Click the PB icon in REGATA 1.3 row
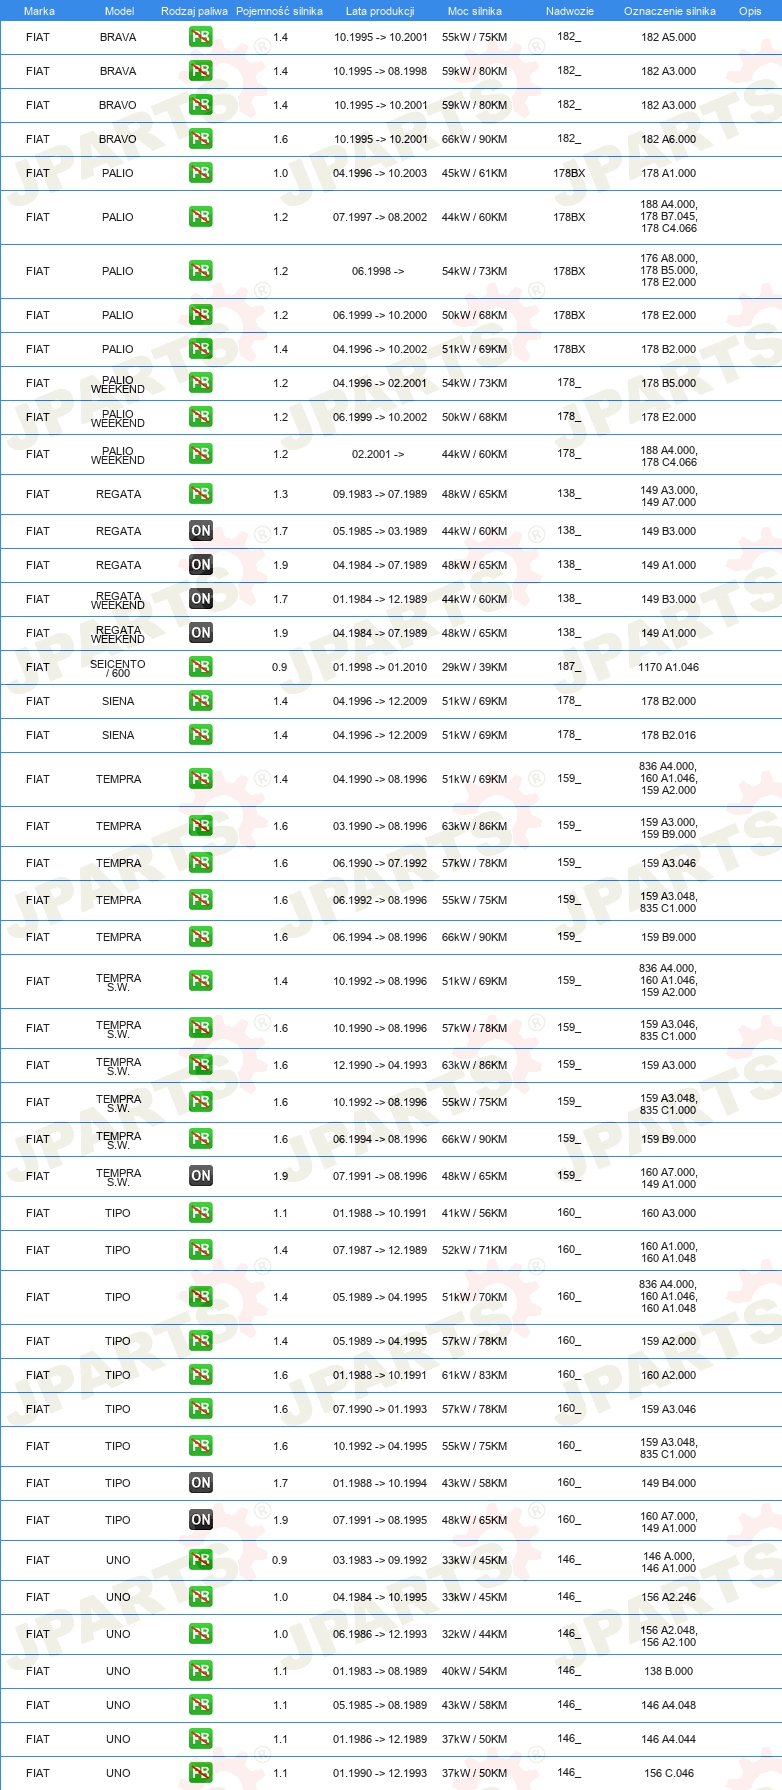This screenshot has height=1790, width=782. (x=201, y=494)
